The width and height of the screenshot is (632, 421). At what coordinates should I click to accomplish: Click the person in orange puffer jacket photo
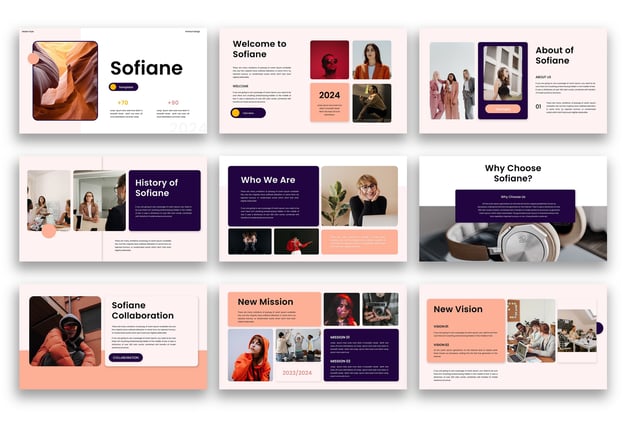point(64,331)
